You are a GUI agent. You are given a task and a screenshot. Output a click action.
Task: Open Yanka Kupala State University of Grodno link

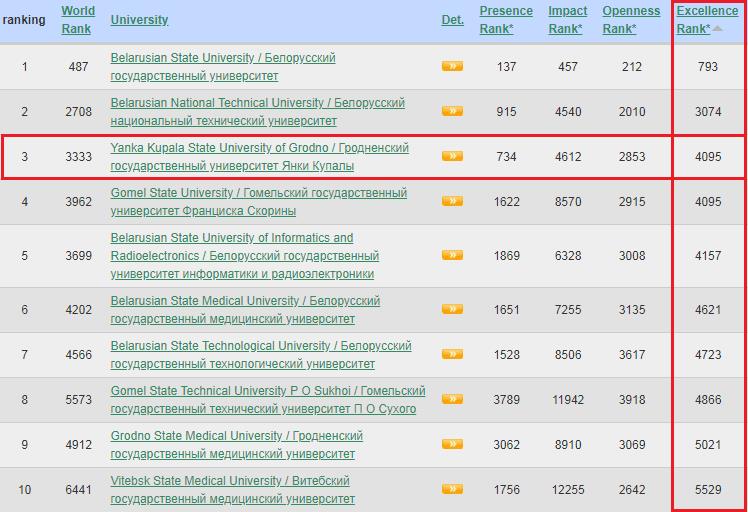[x=260, y=157]
